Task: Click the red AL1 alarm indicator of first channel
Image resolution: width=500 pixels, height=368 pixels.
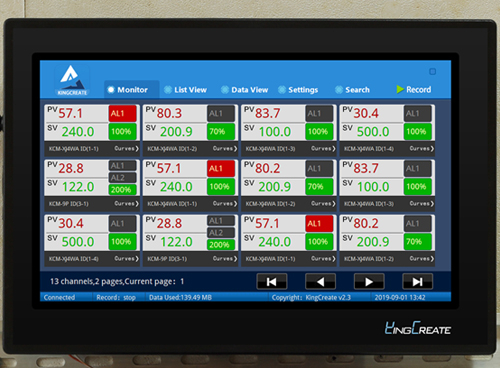Action: coord(122,114)
